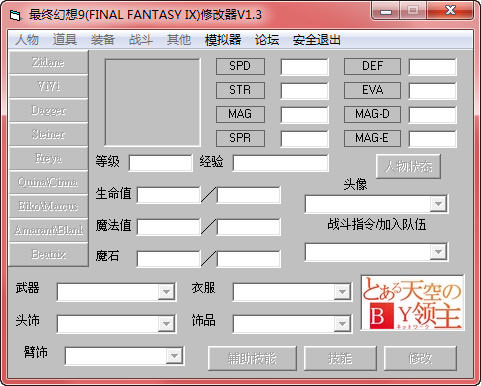Click the SPD stat button
The width and height of the screenshot is (481, 386).
tap(240, 66)
